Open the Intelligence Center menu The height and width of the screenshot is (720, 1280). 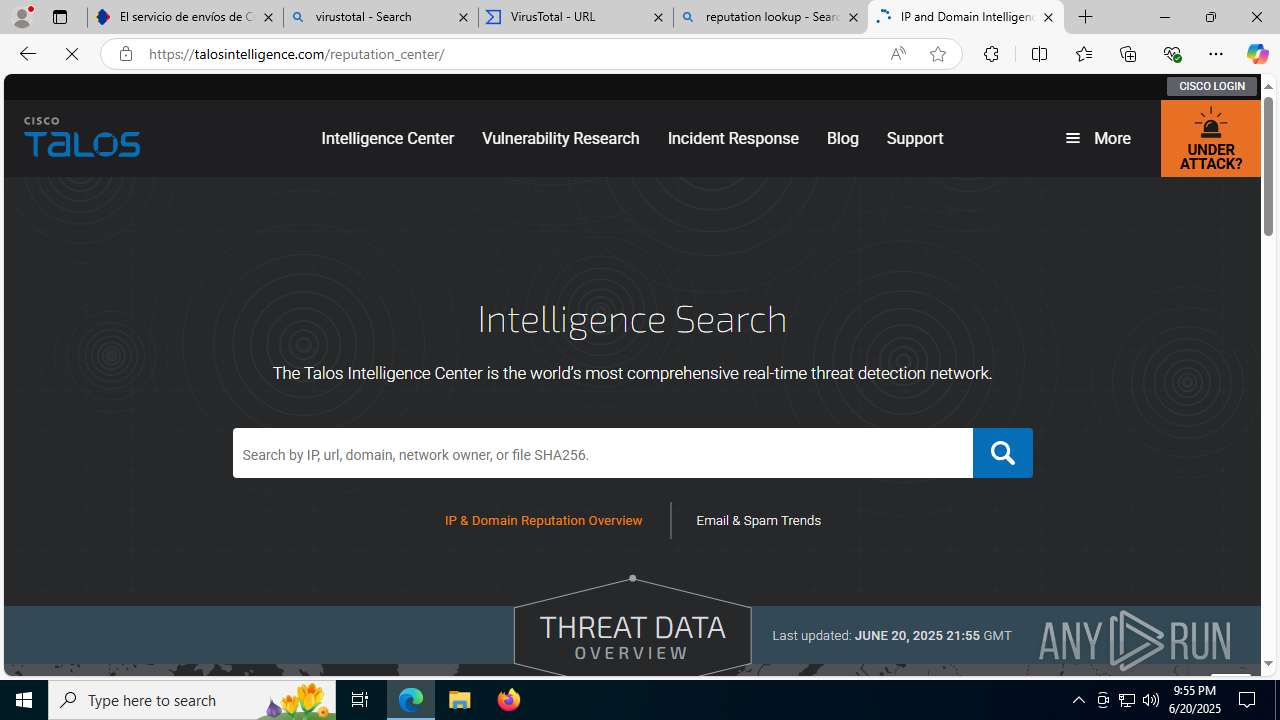(x=387, y=138)
